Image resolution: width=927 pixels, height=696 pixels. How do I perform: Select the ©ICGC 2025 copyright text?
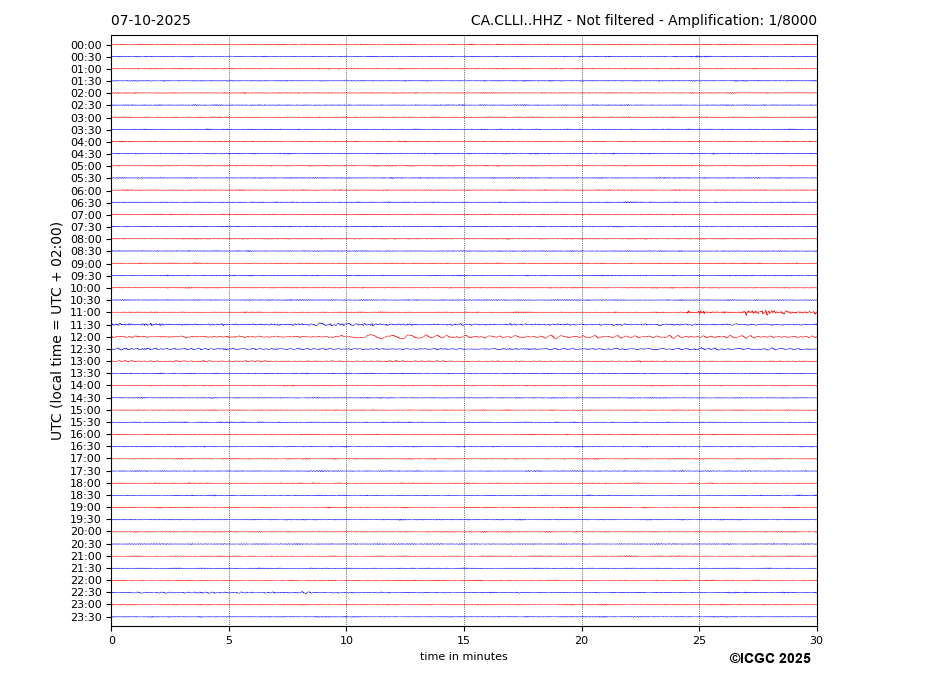(x=769, y=659)
